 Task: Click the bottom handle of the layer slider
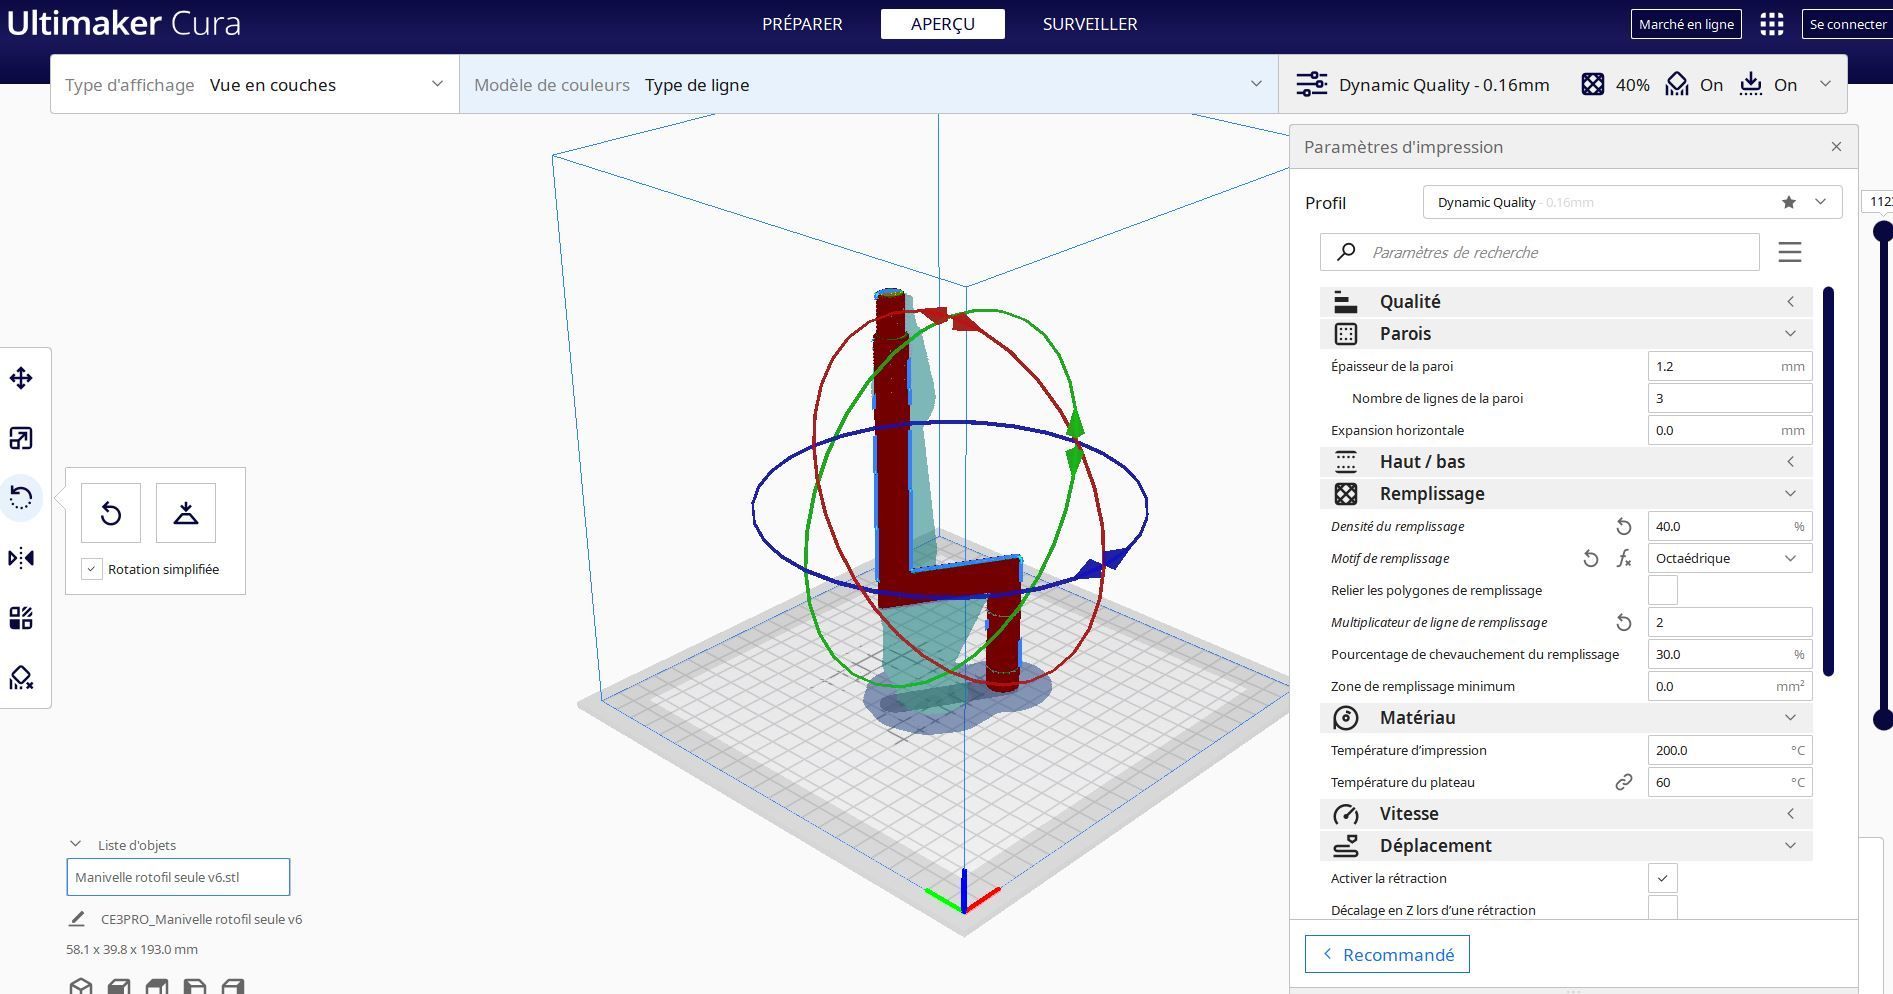(1883, 719)
